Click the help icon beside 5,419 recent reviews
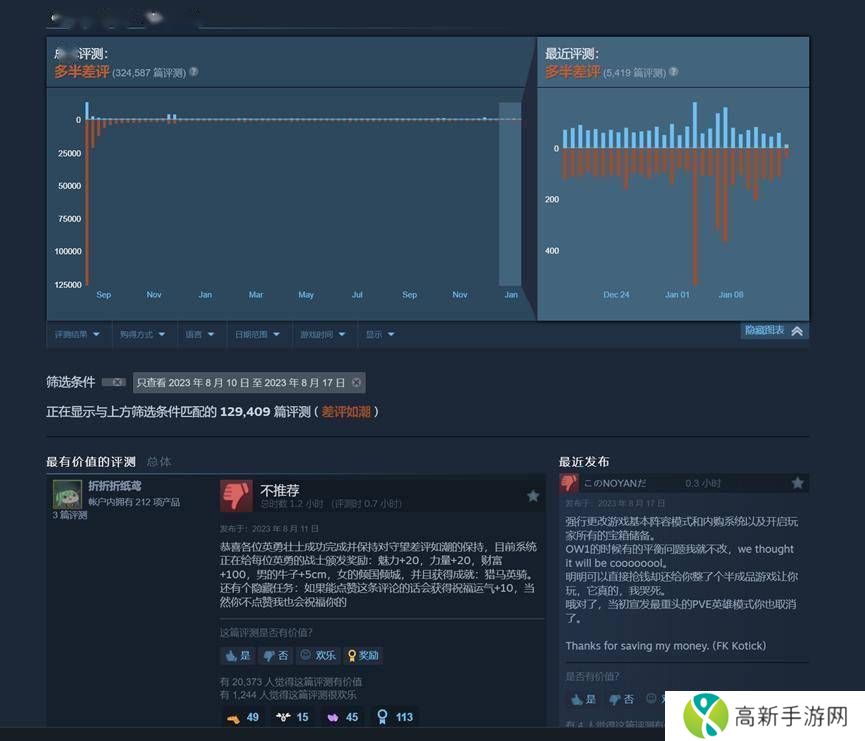The width and height of the screenshot is (865, 741). tap(673, 72)
